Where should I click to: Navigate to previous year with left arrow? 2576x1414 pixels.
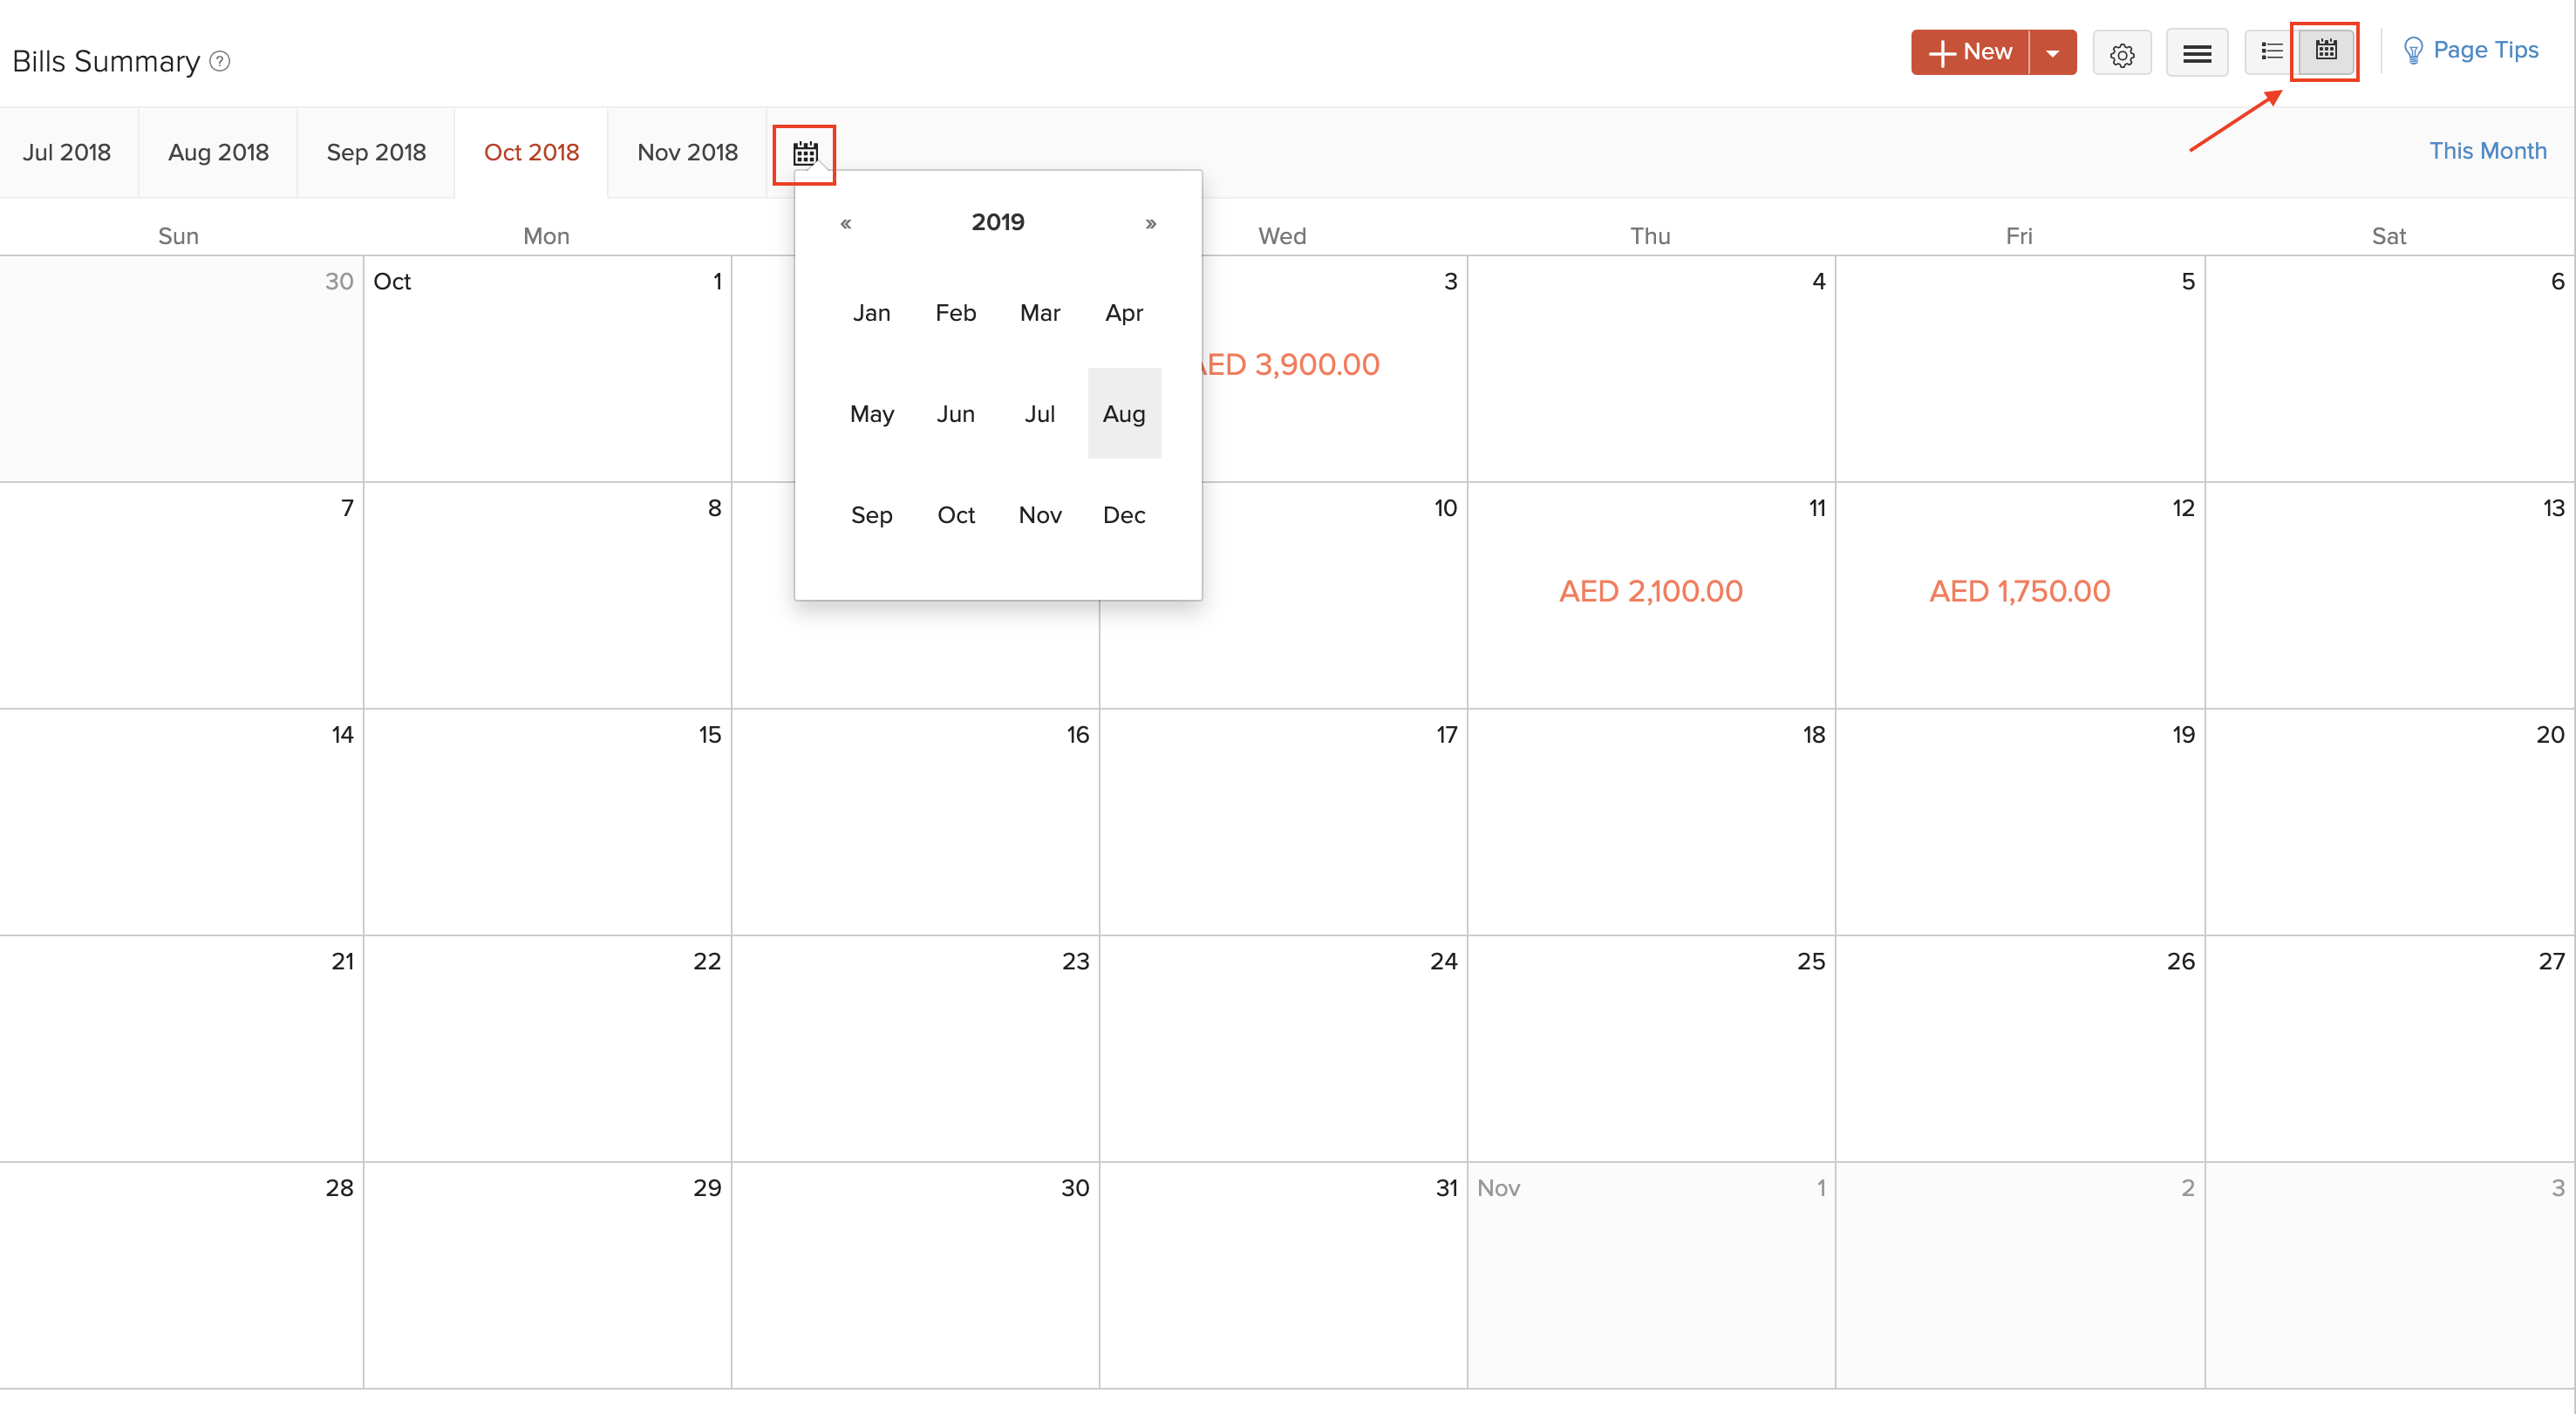point(847,221)
